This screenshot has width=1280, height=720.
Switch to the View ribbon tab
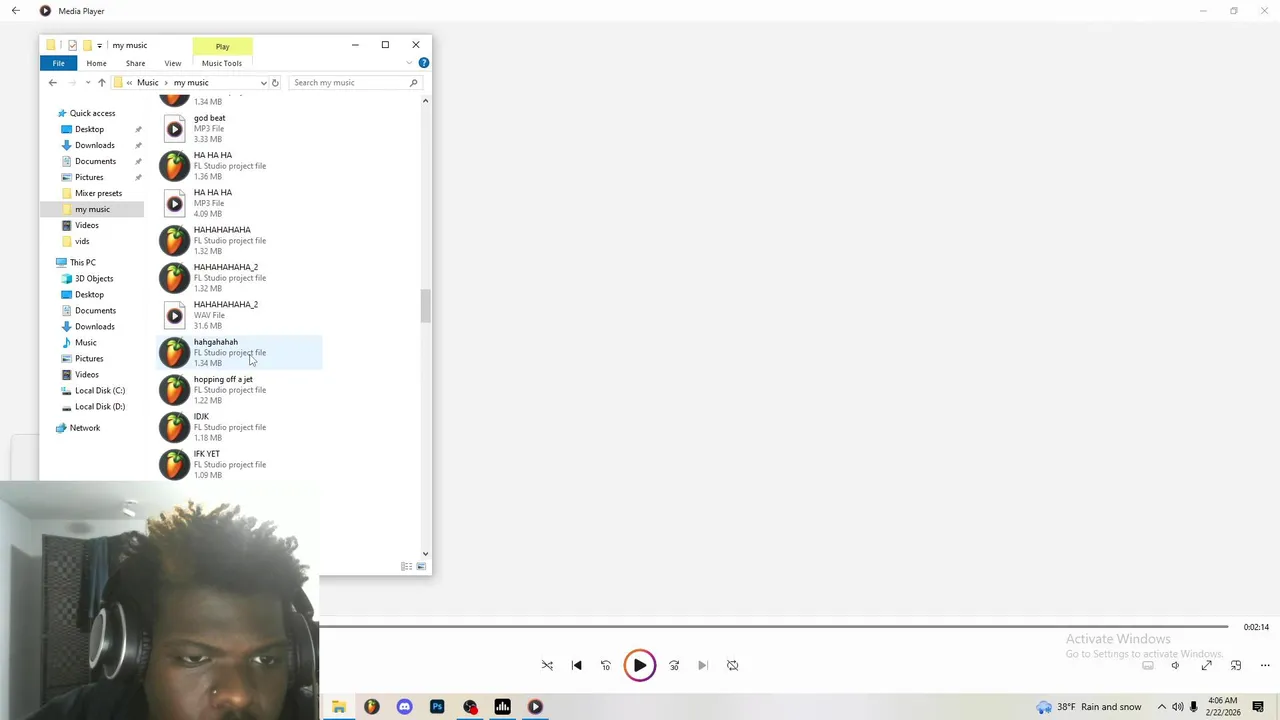tap(173, 63)
